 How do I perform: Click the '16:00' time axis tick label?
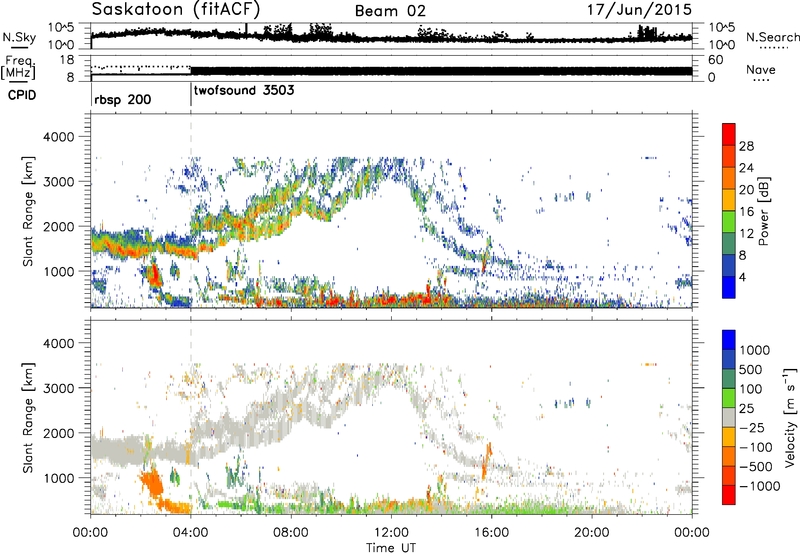[491, 533]
